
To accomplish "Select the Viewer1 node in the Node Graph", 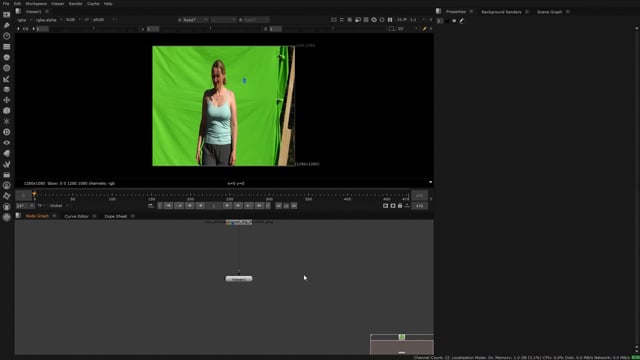I will tap(239, 279).
